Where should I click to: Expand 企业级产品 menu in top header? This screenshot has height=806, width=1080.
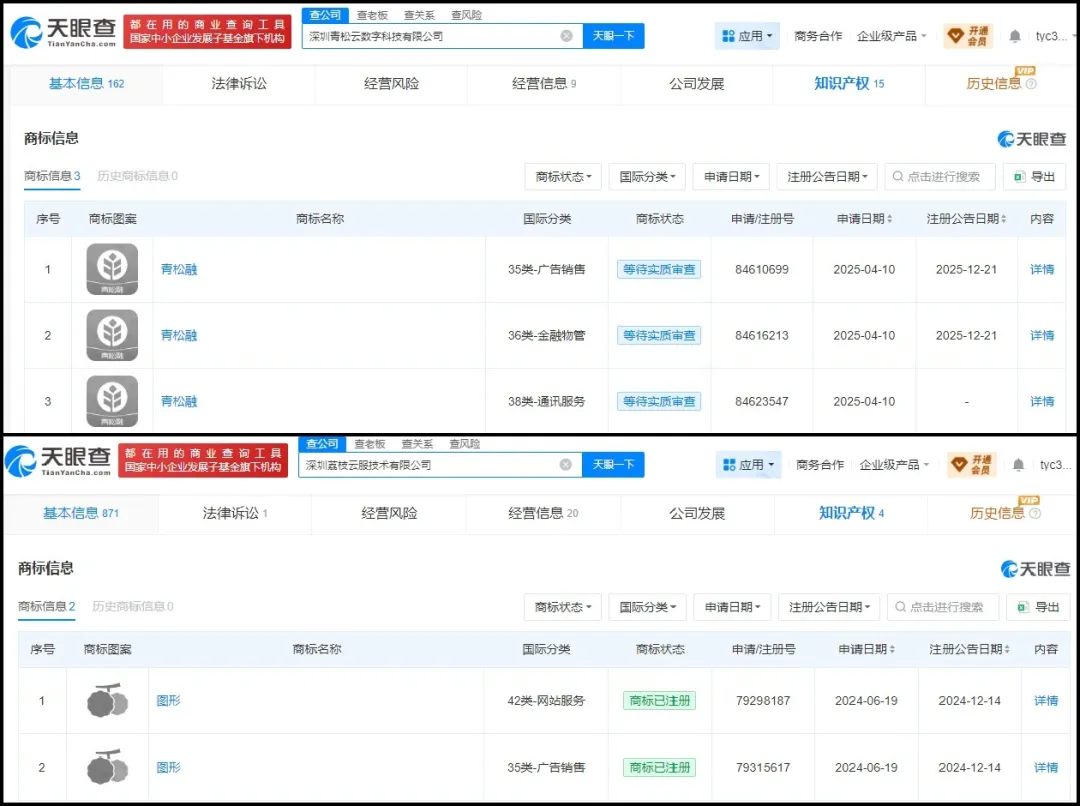tap(892, 36)
